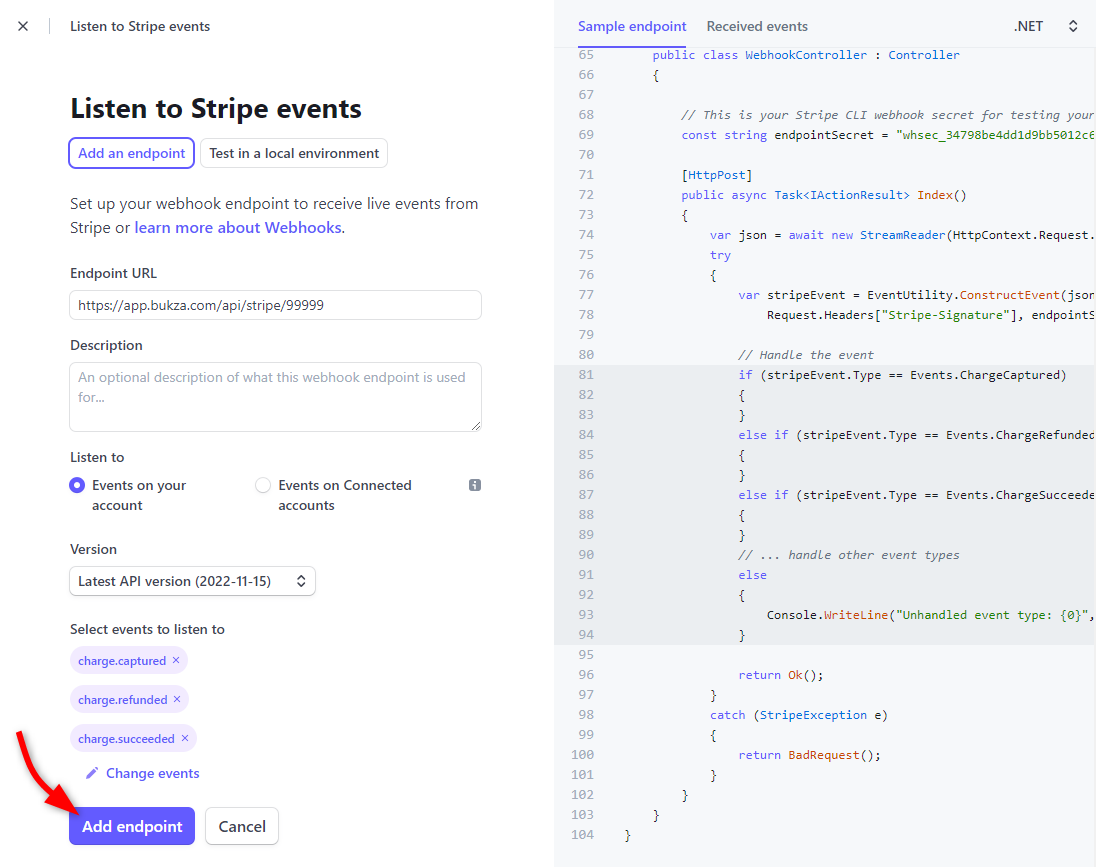Select Events on Connected accounts radio

(x=263, y=485)
